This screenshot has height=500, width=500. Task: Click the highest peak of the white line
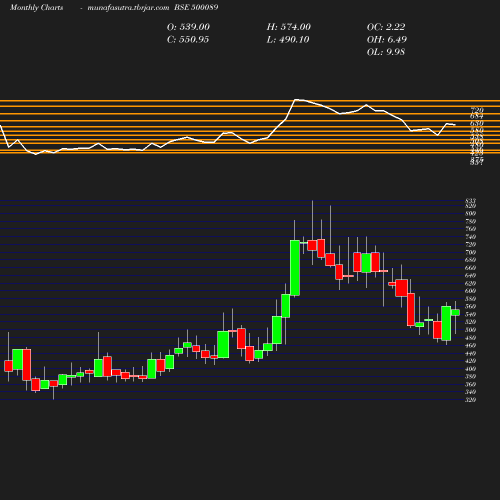[x=295, y=99]
